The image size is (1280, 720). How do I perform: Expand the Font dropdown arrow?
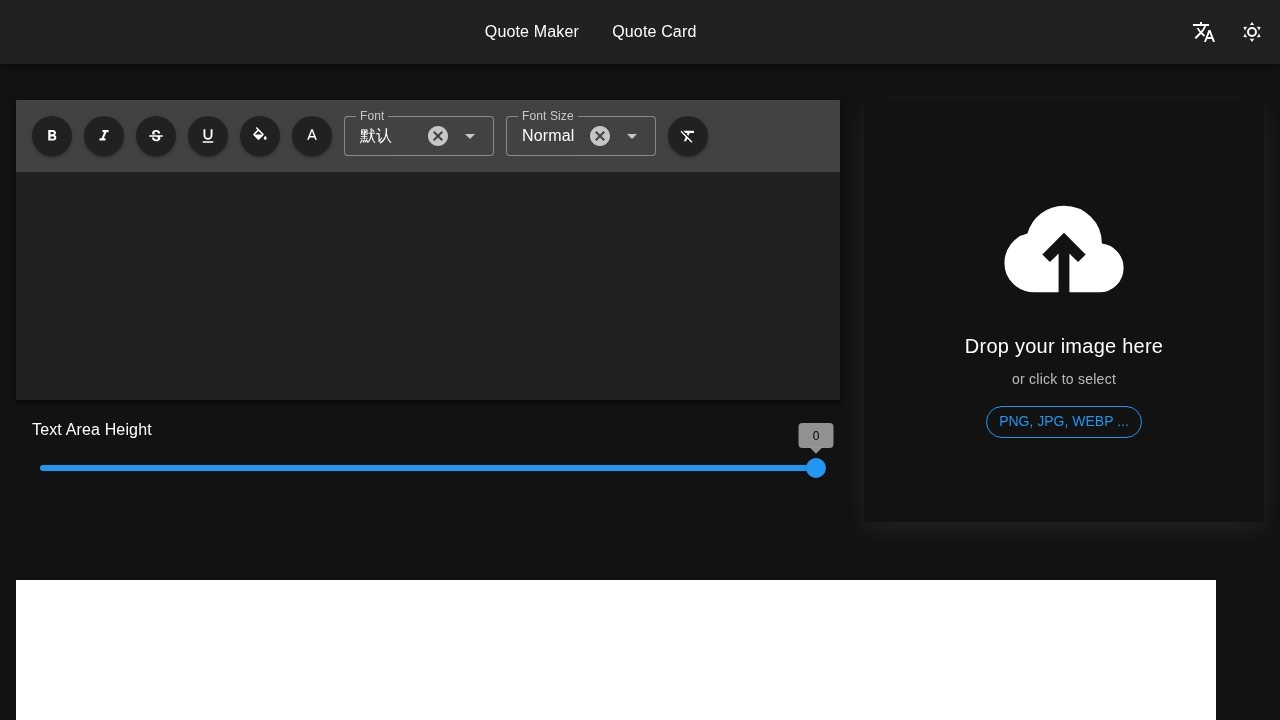470,136
